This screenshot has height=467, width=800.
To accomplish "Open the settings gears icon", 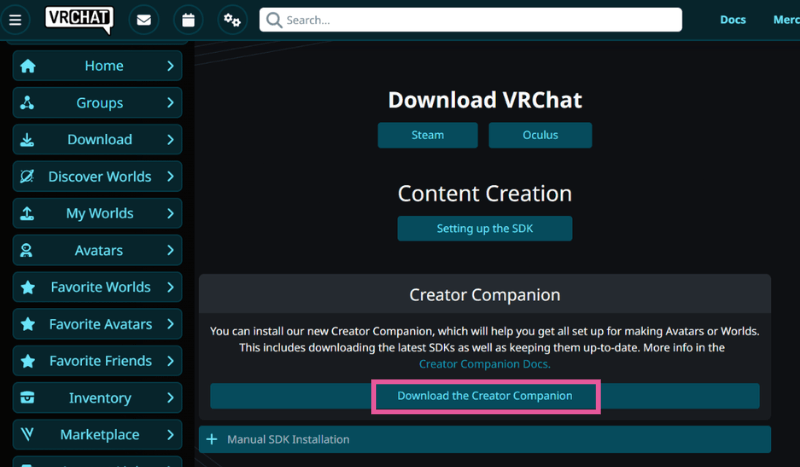I will (232, 20).
